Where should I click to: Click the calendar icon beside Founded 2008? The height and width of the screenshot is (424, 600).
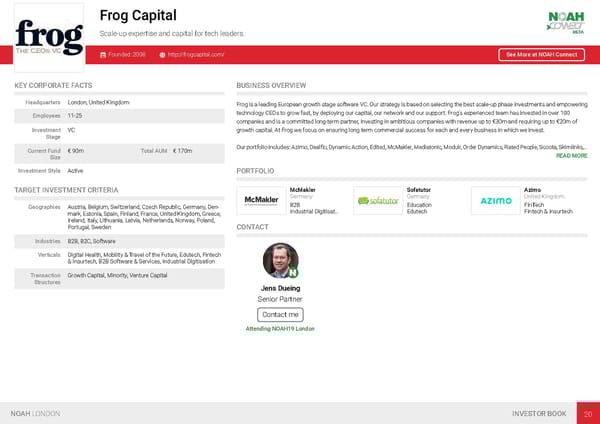(x=104, y=54)
